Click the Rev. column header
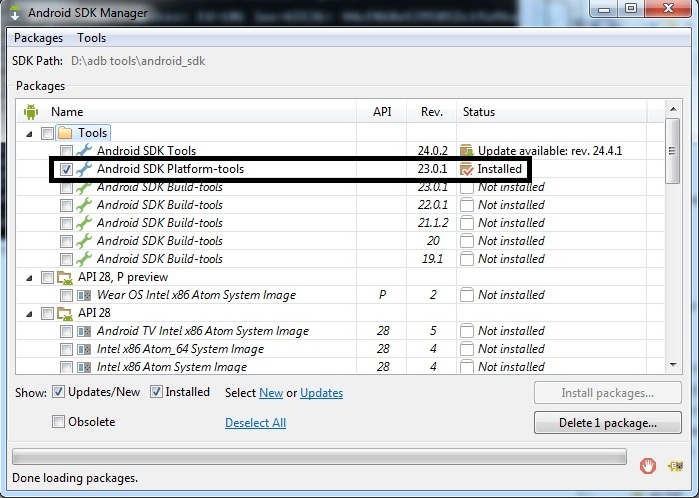Viewport: 699px width, 498px height. pyautogui.click(x=432, y=111)
